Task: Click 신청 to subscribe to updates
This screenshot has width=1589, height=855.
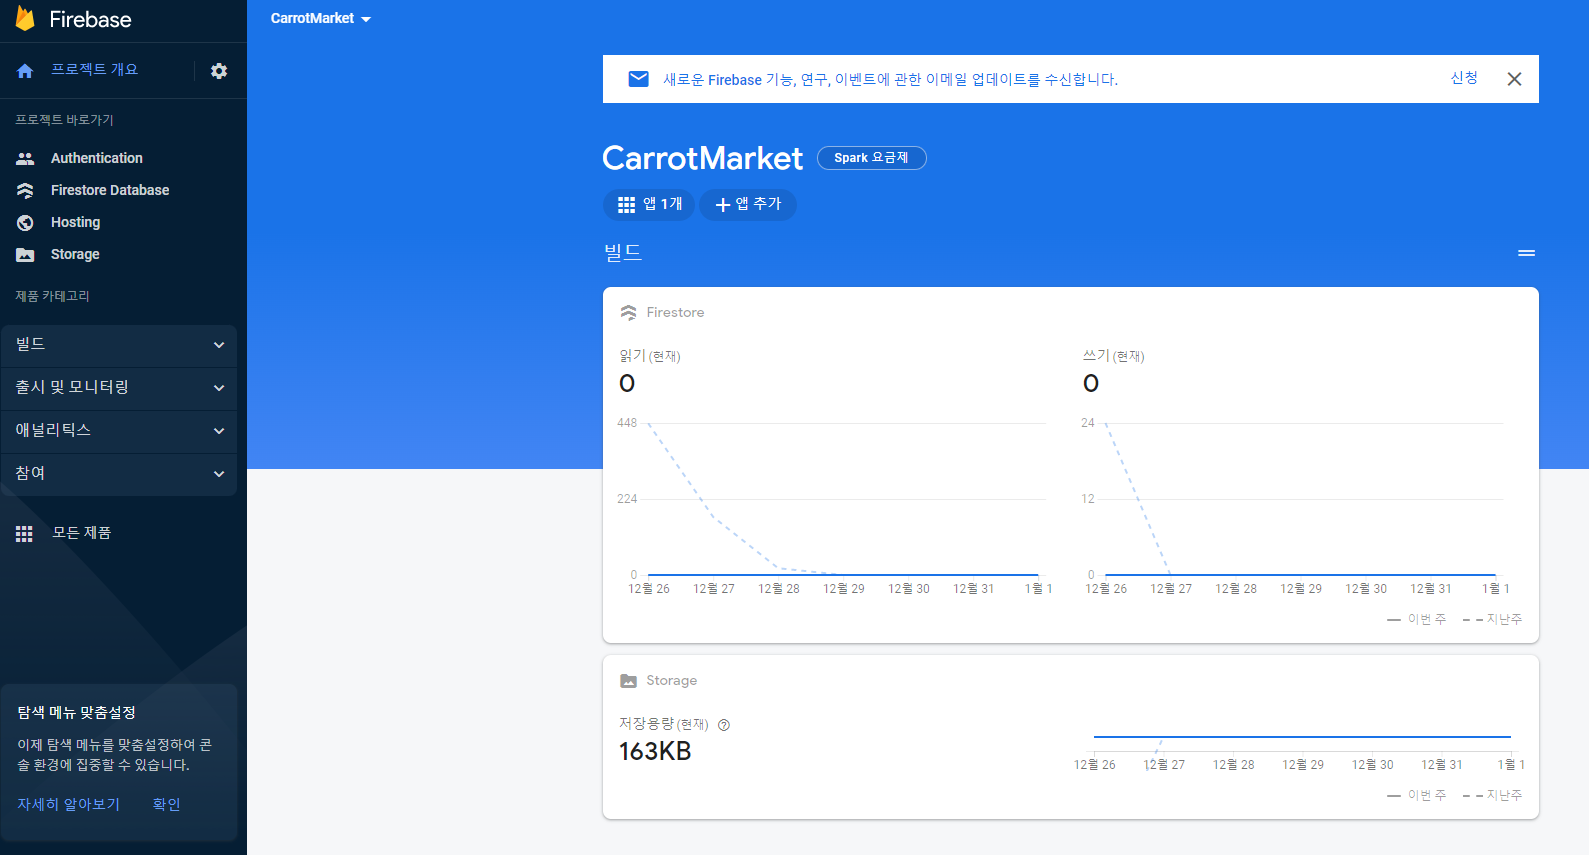Action: tap(1464, 78)
